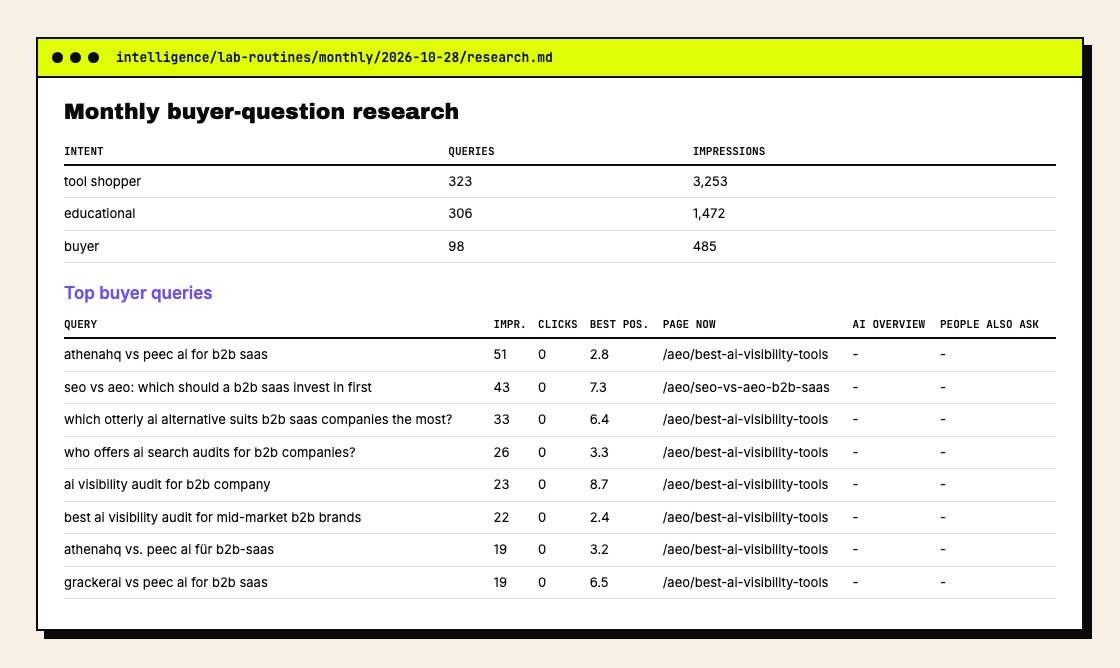Click people also ask dash in seo vs aeo row
1120x668 pixels.
943,387
